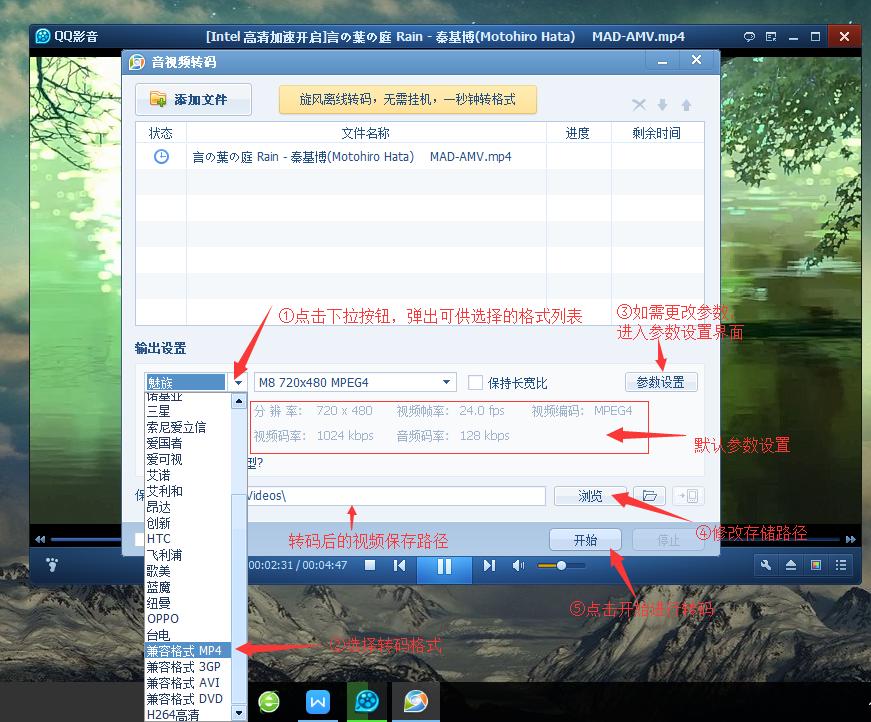Open the folder icon next to 浏览

pos(650,495)
